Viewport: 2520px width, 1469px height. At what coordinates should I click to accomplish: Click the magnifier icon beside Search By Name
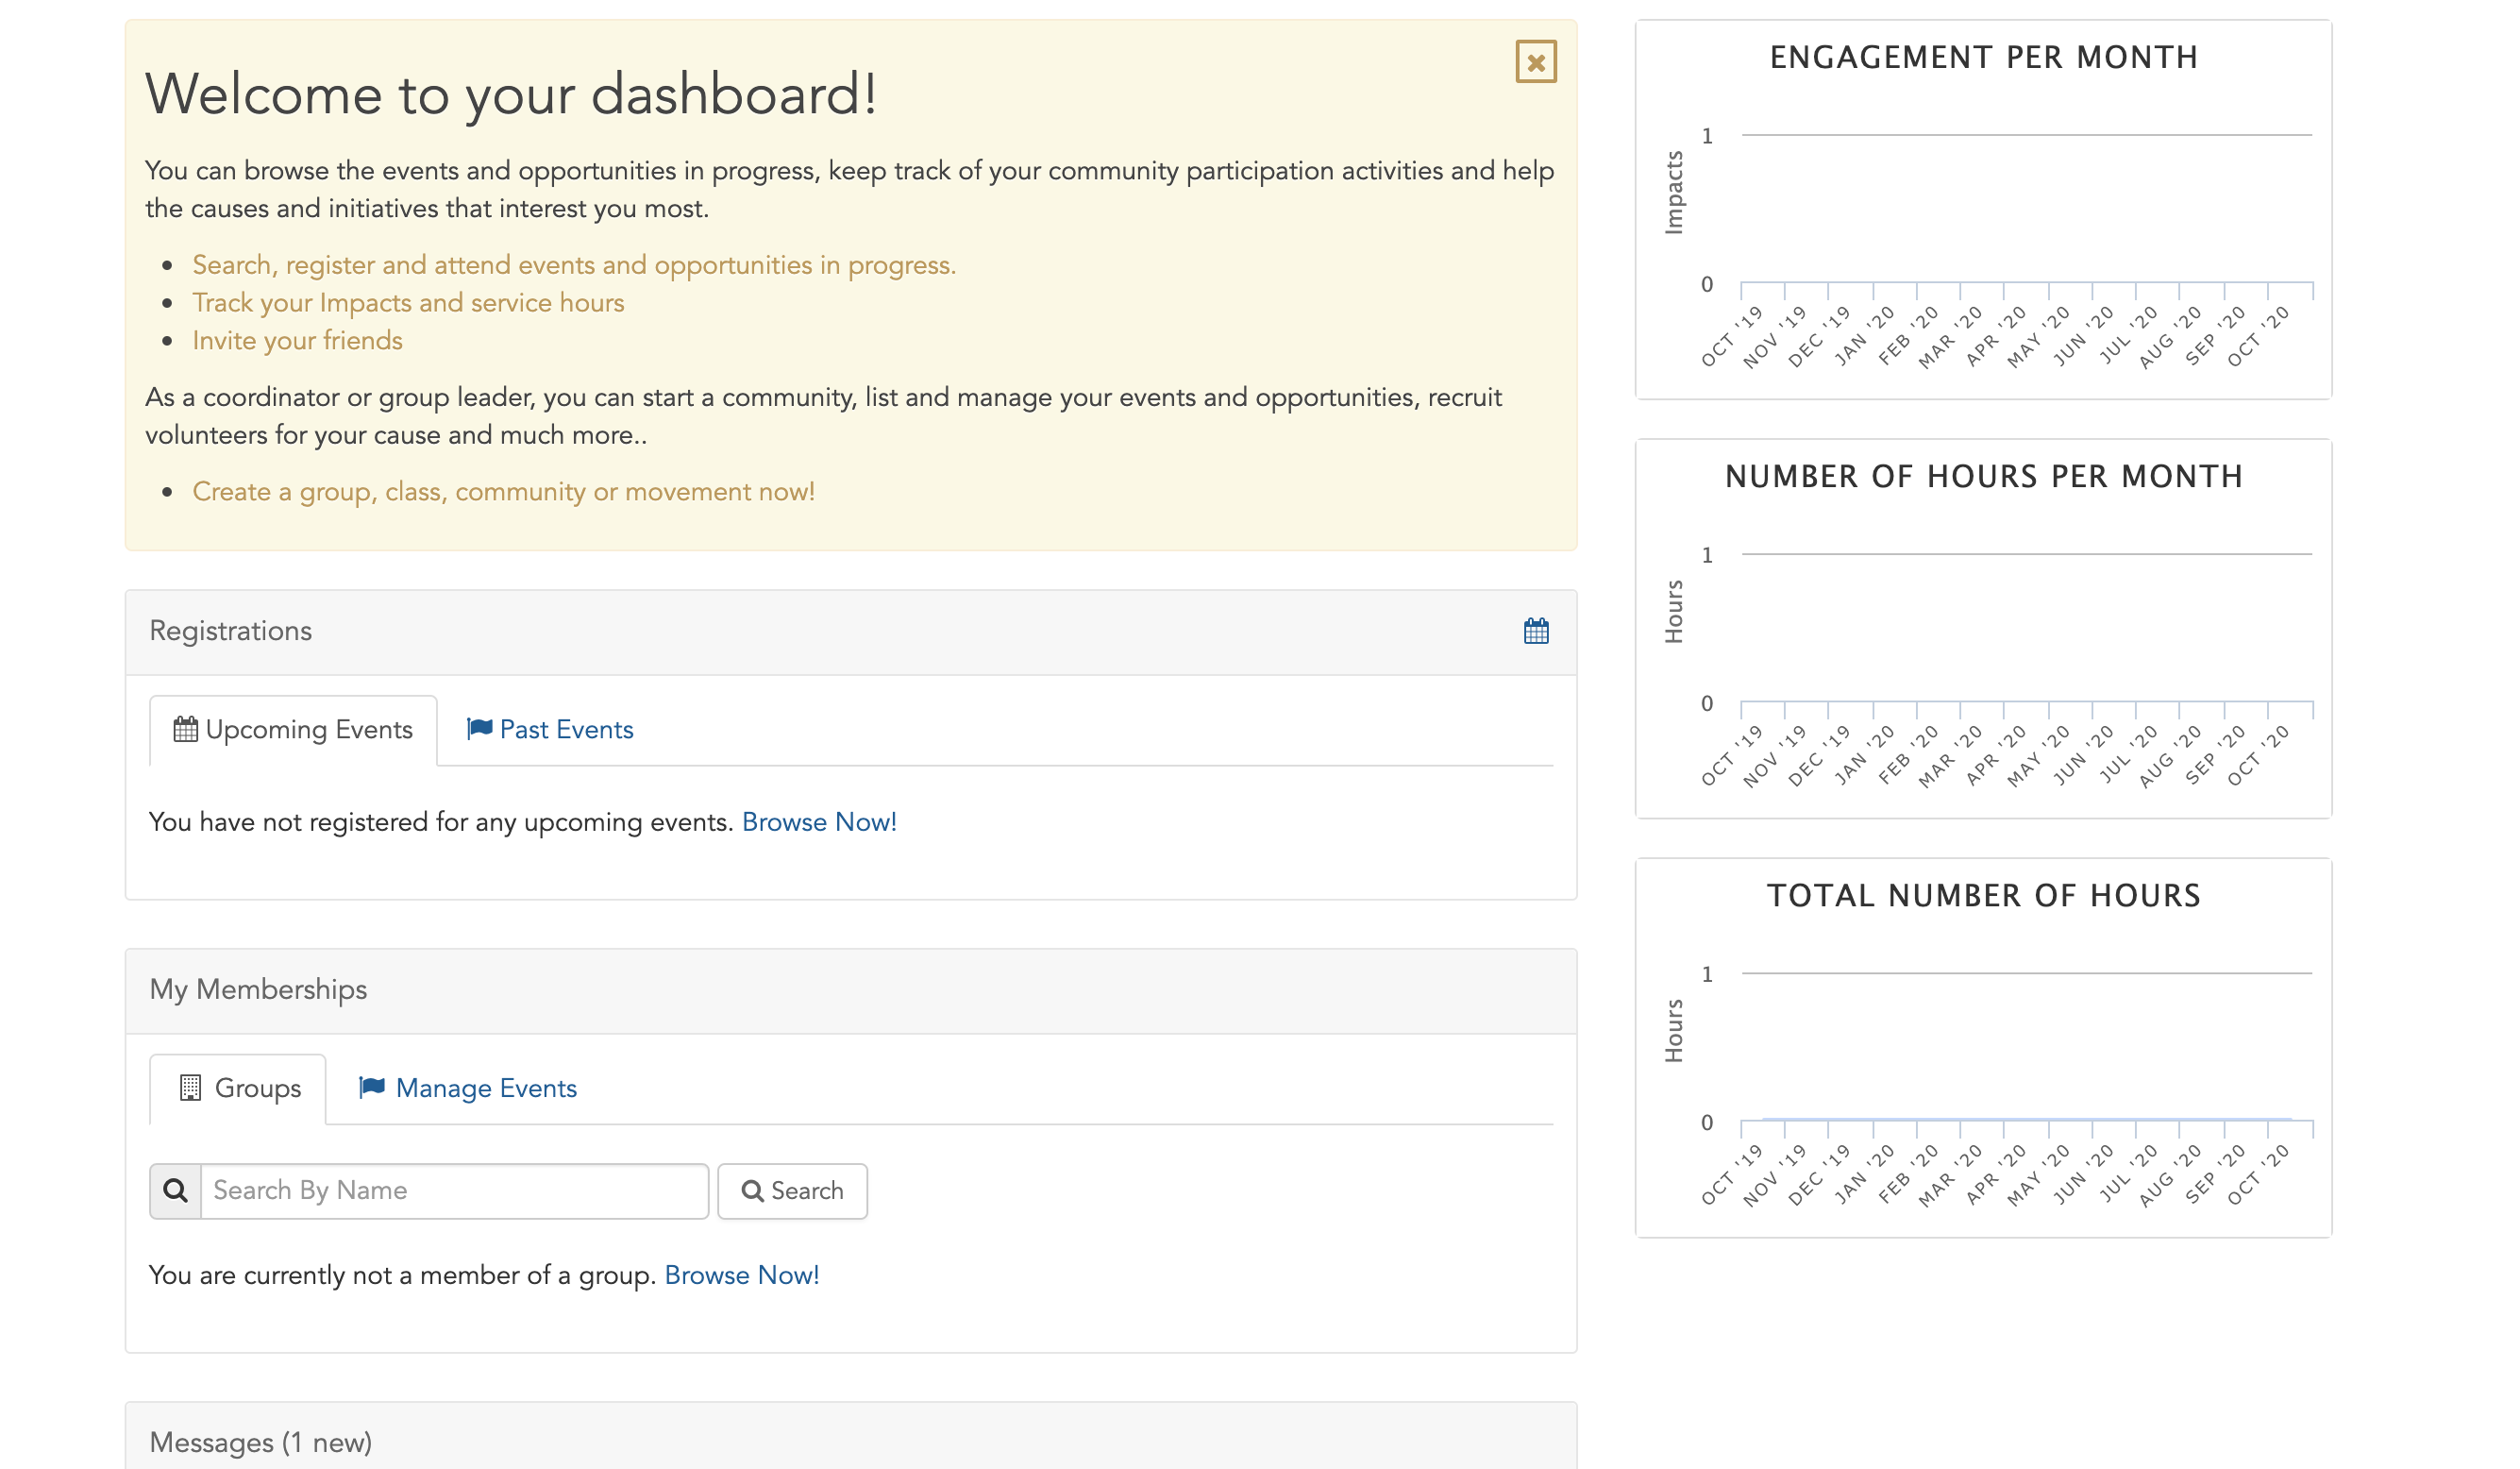pos(175,1191)
